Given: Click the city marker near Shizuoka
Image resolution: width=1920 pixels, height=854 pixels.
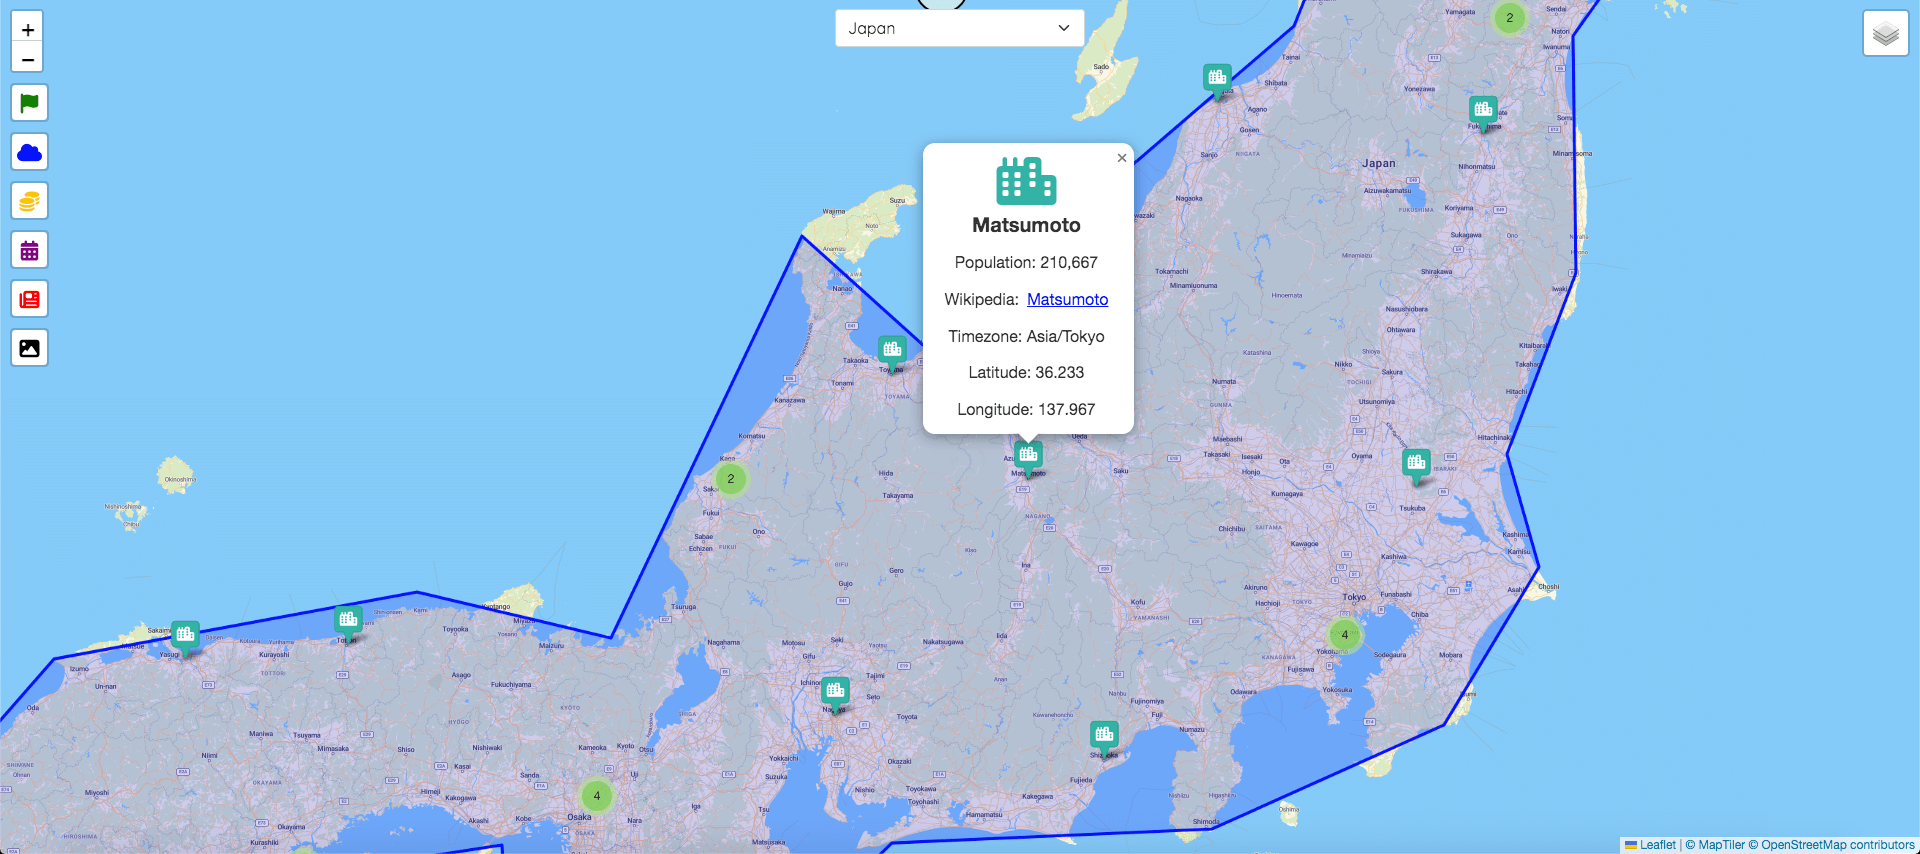Looking at the screenshot, I should coord(1104,736).
